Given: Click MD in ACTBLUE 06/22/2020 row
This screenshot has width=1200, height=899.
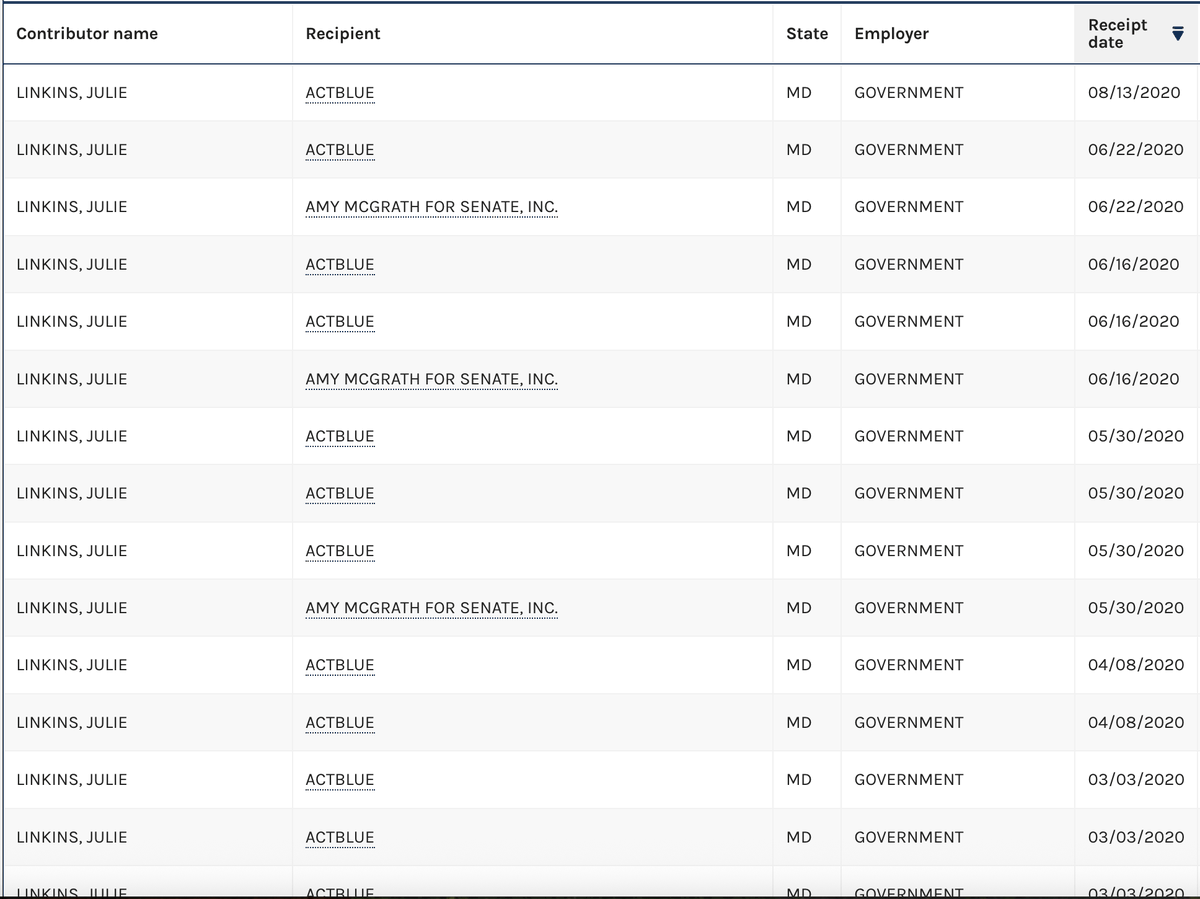Looking at the screenshot, I should pyautogui.click(x=799, y=150).
